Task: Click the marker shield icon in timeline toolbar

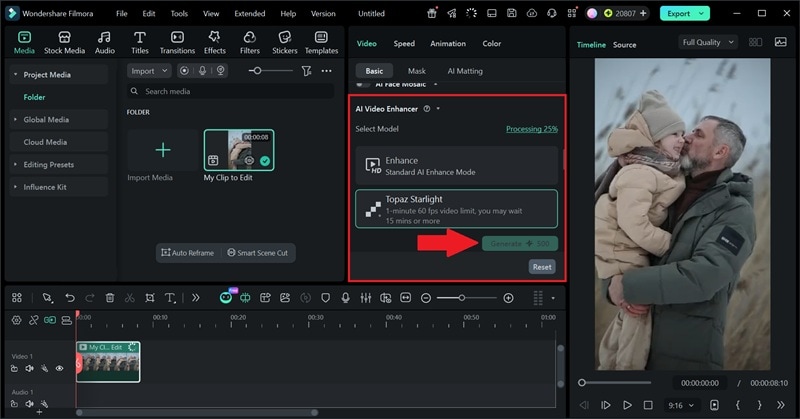Action: 326,298
